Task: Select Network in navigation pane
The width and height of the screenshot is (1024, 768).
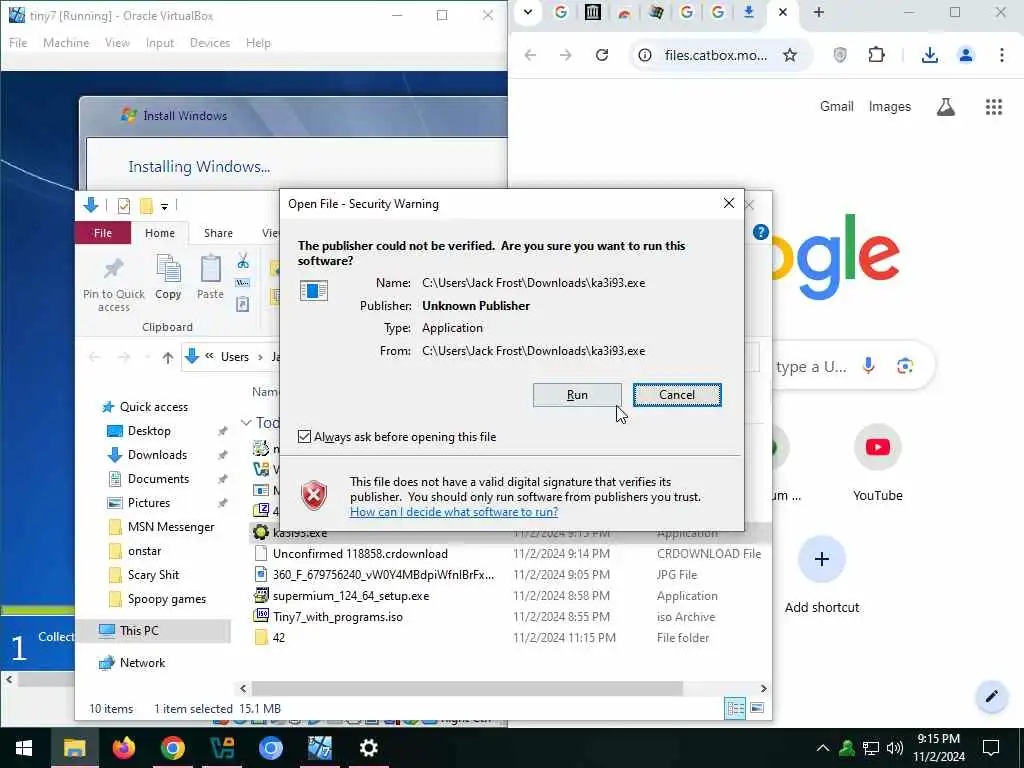Action: (142, 663)
